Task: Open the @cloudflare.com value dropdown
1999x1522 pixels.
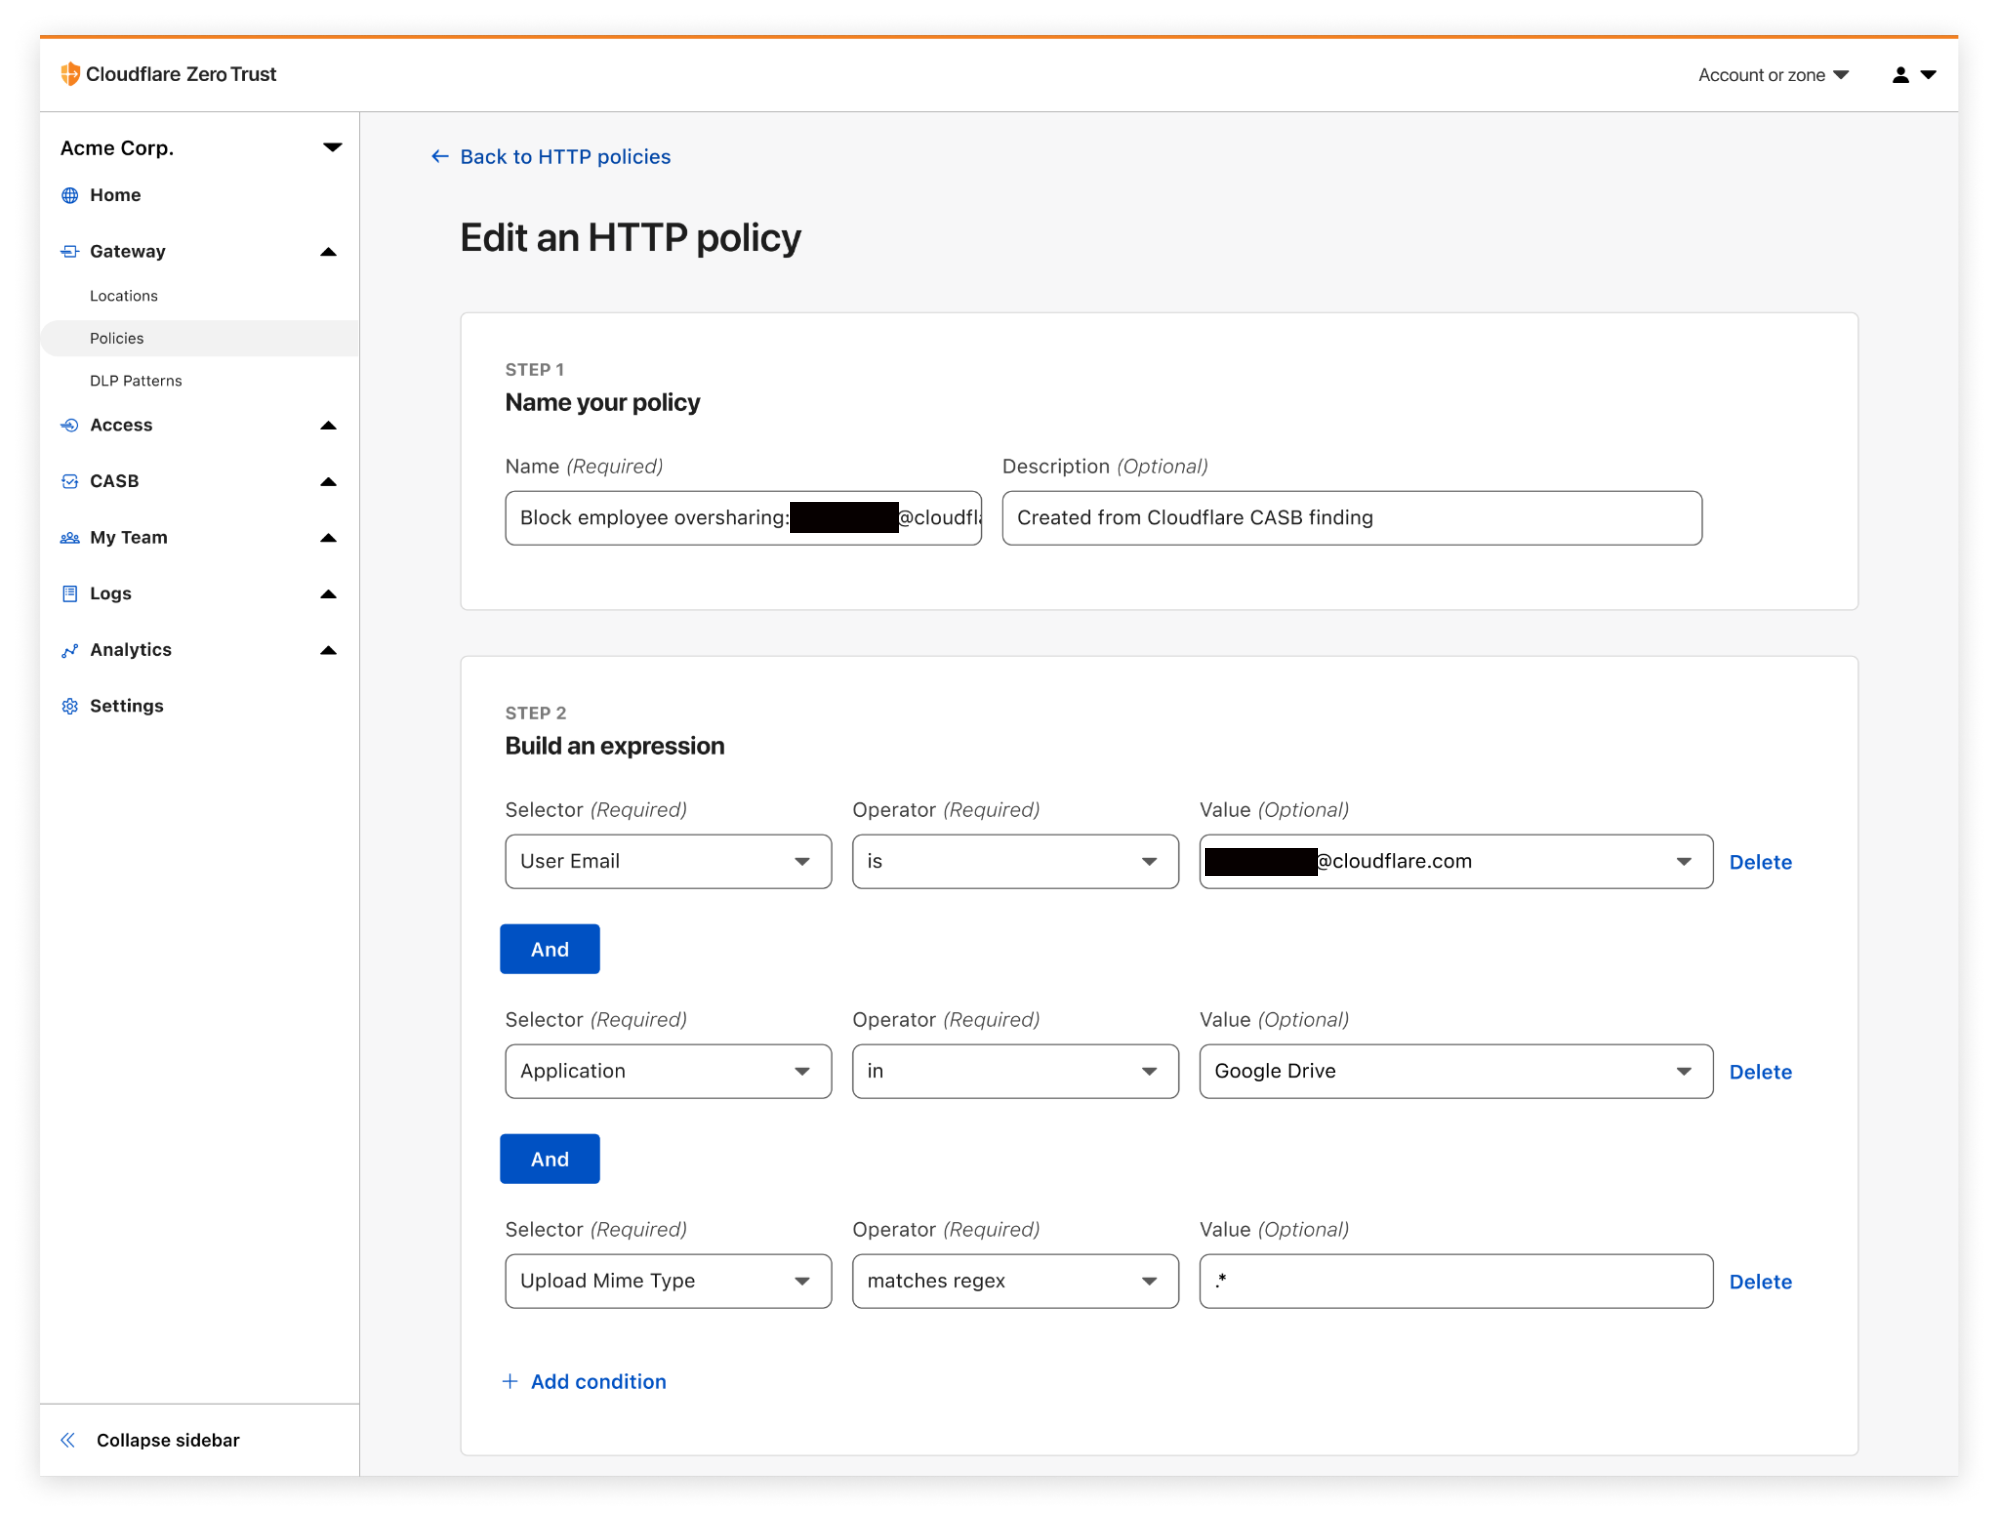Action: pyautogui.click(x=1456, y=861)
